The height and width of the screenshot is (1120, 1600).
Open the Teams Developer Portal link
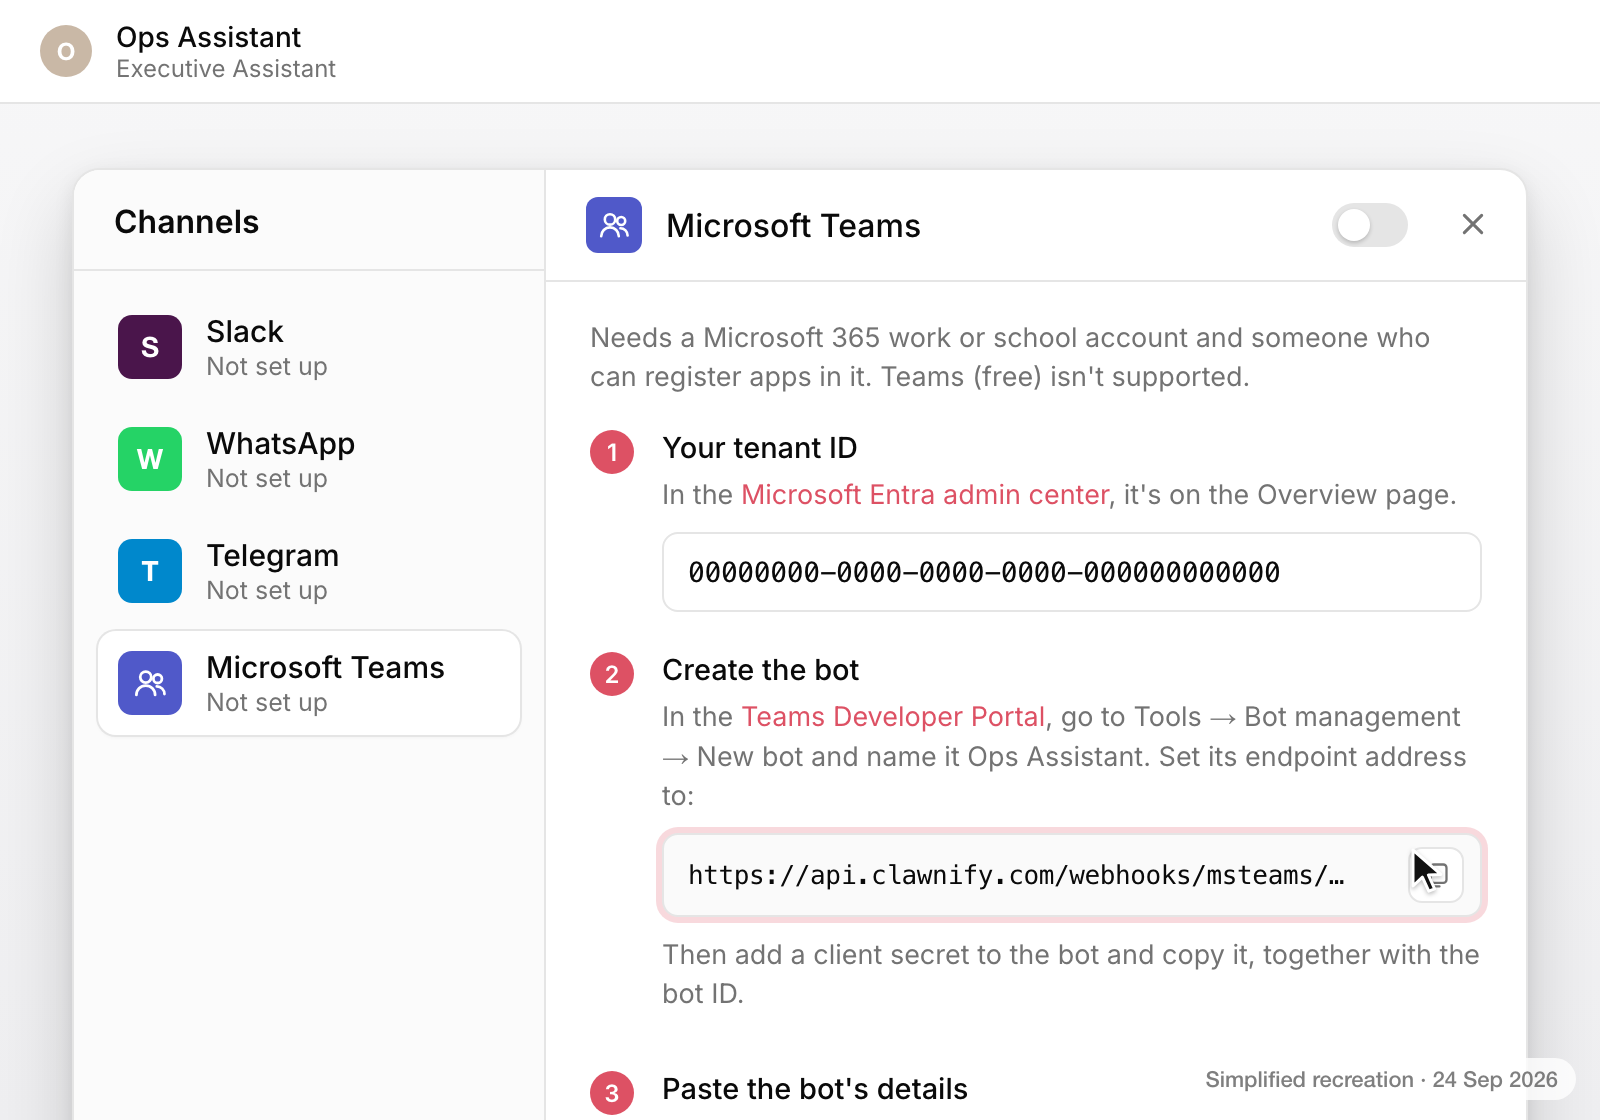(x=893, y=717)
